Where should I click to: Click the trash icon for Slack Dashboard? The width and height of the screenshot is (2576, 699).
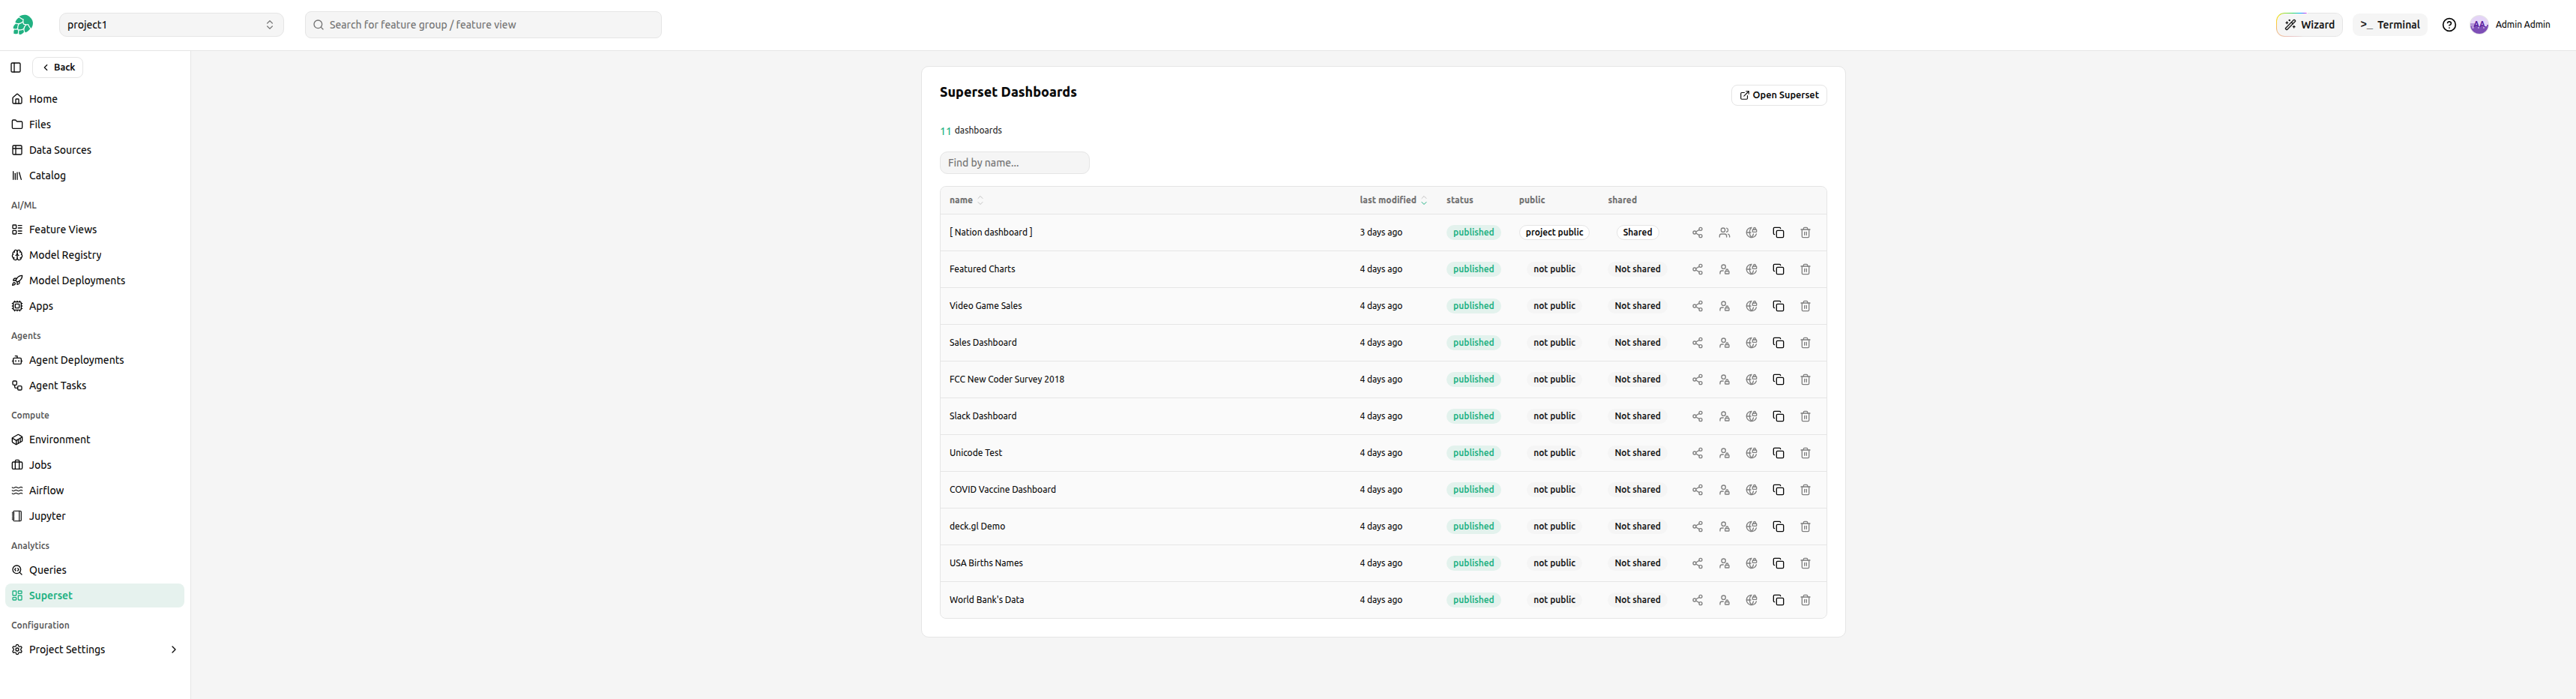[1805, 417]
